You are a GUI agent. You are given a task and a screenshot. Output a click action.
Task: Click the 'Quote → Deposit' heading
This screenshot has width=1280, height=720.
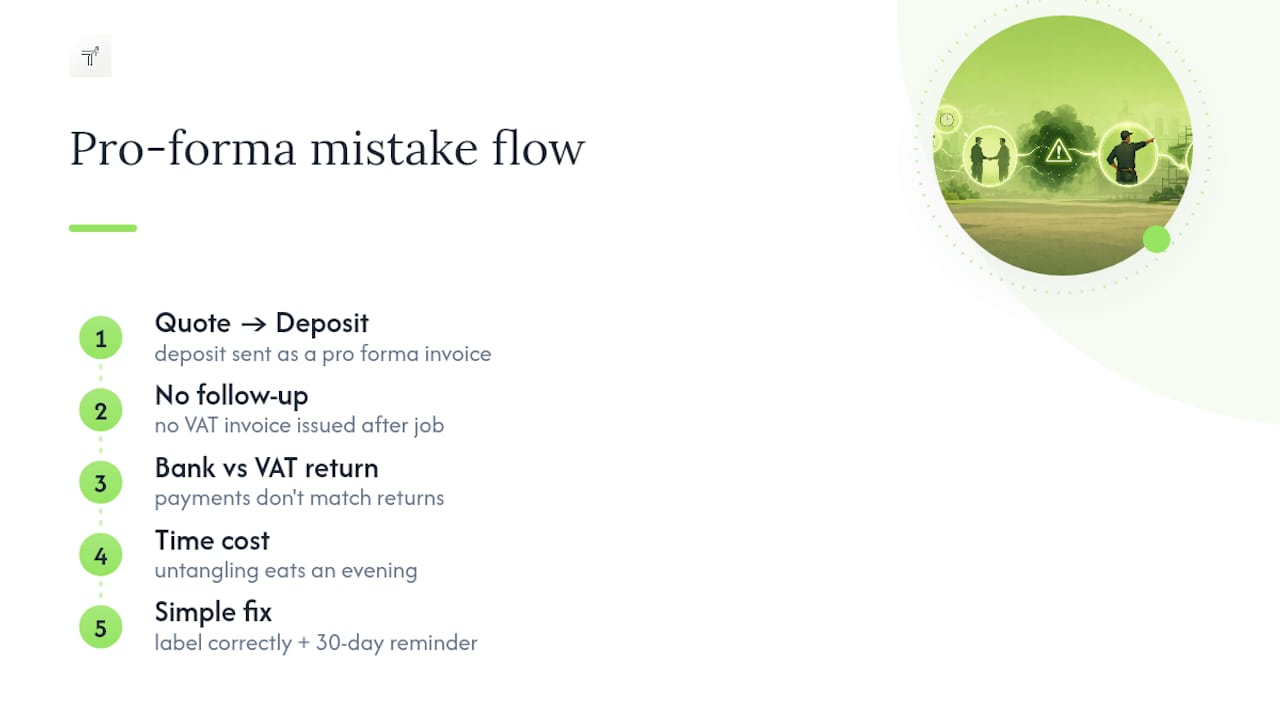[x=262, y=323]
